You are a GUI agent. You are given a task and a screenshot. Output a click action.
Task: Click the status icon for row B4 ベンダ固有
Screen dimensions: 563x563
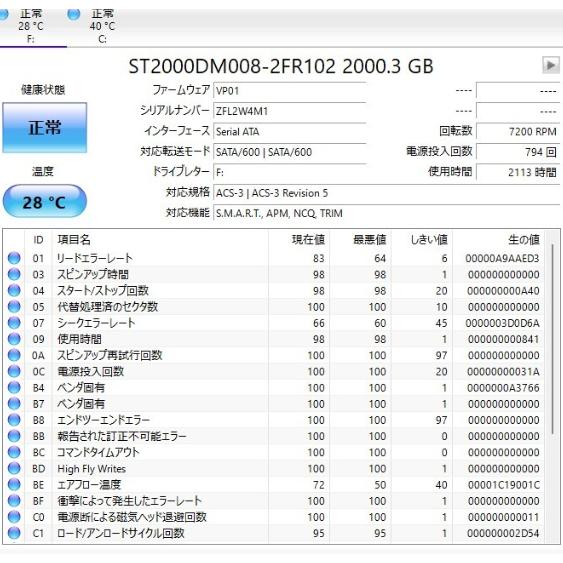tap(14, 387)
